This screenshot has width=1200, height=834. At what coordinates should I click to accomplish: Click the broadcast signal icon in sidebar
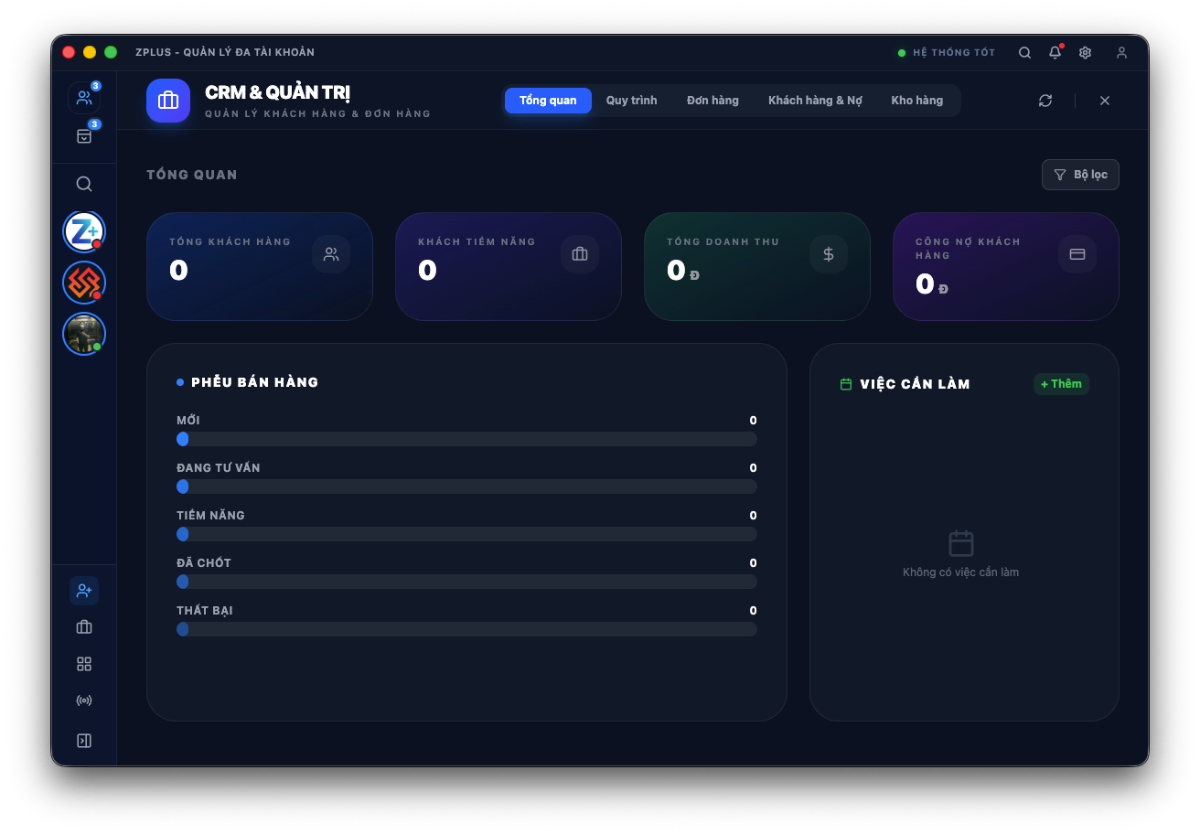tap(84, 701)
